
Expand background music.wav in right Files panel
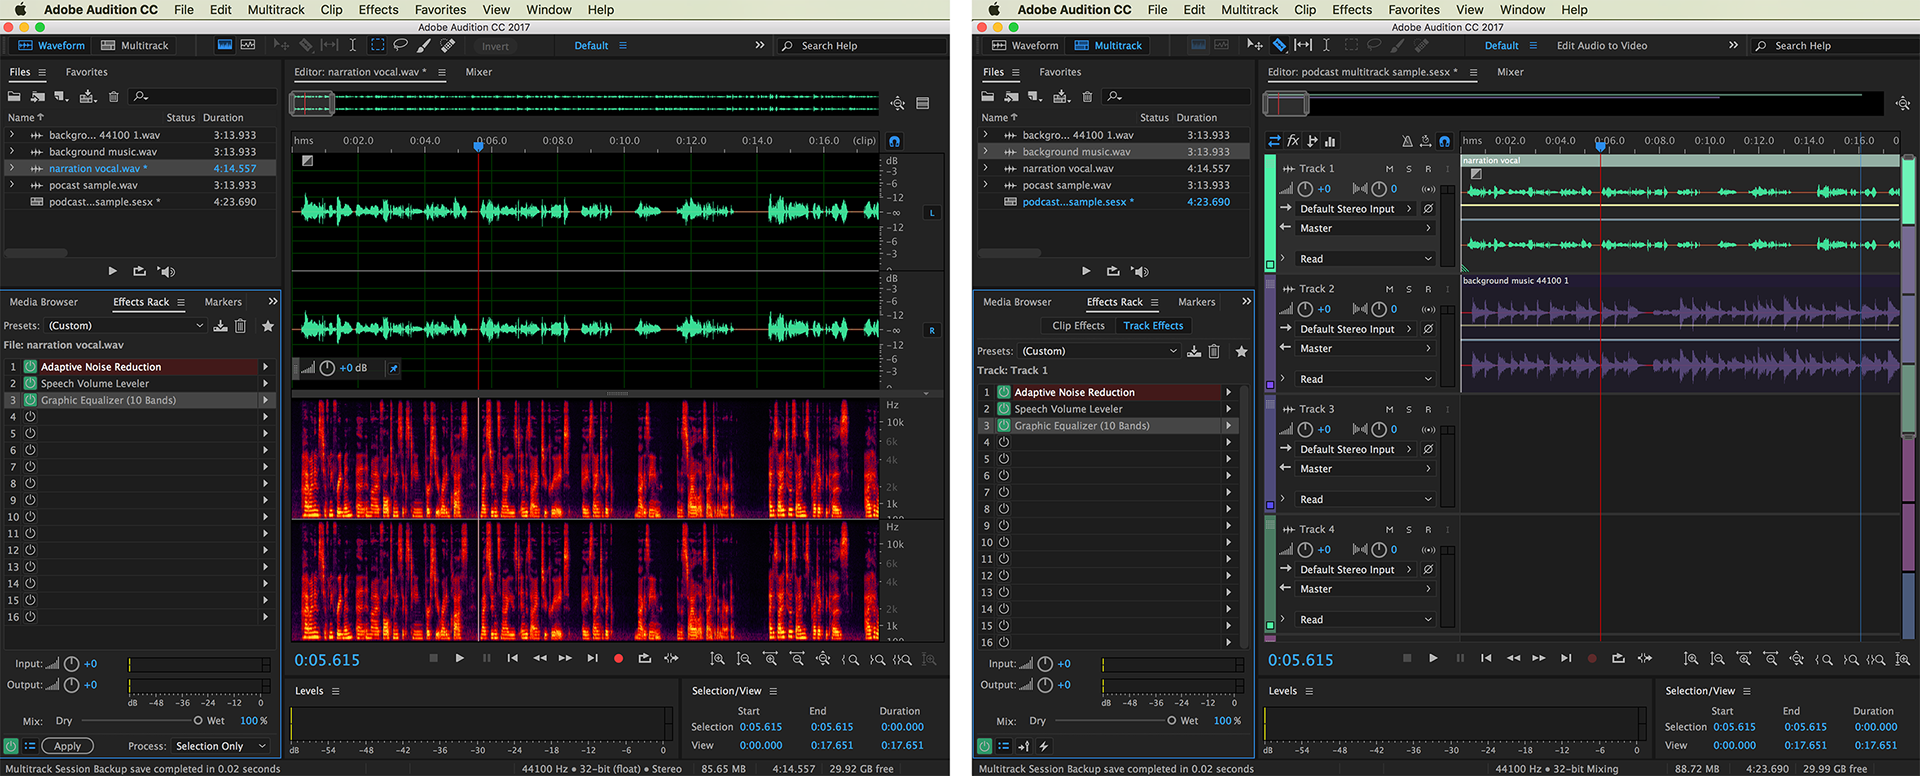point(985,151)
